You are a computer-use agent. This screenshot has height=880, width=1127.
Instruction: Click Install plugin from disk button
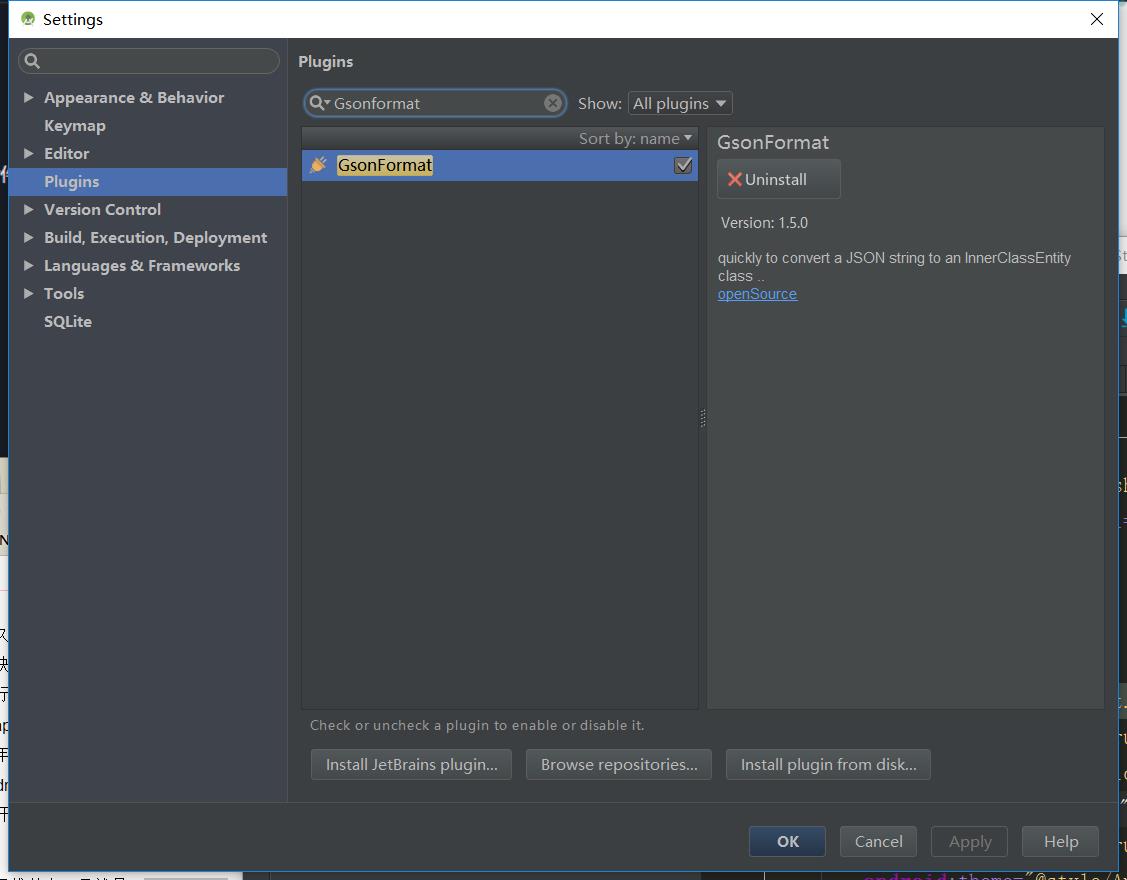pos(828,764)
